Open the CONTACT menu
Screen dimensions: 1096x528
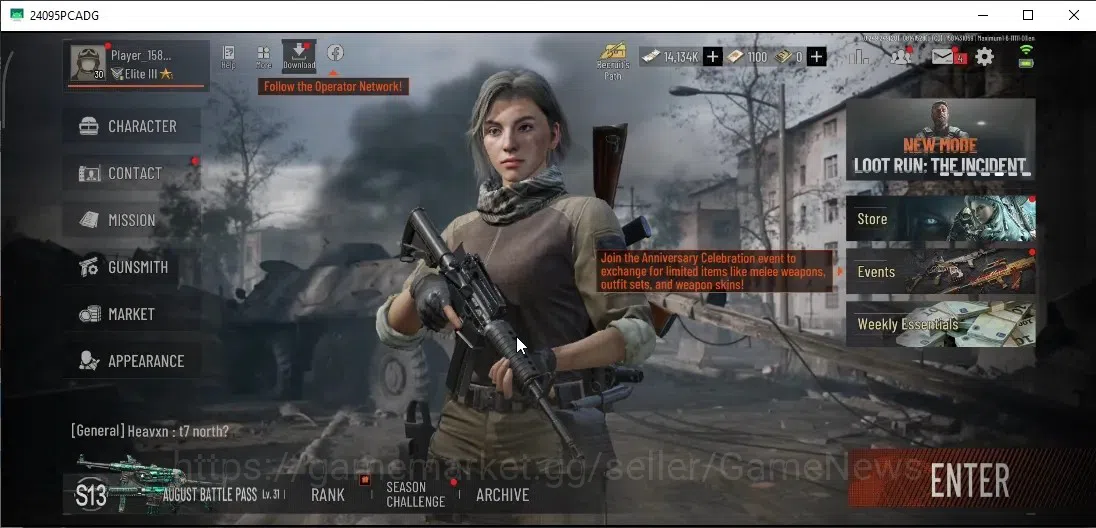tap(132, 173)
